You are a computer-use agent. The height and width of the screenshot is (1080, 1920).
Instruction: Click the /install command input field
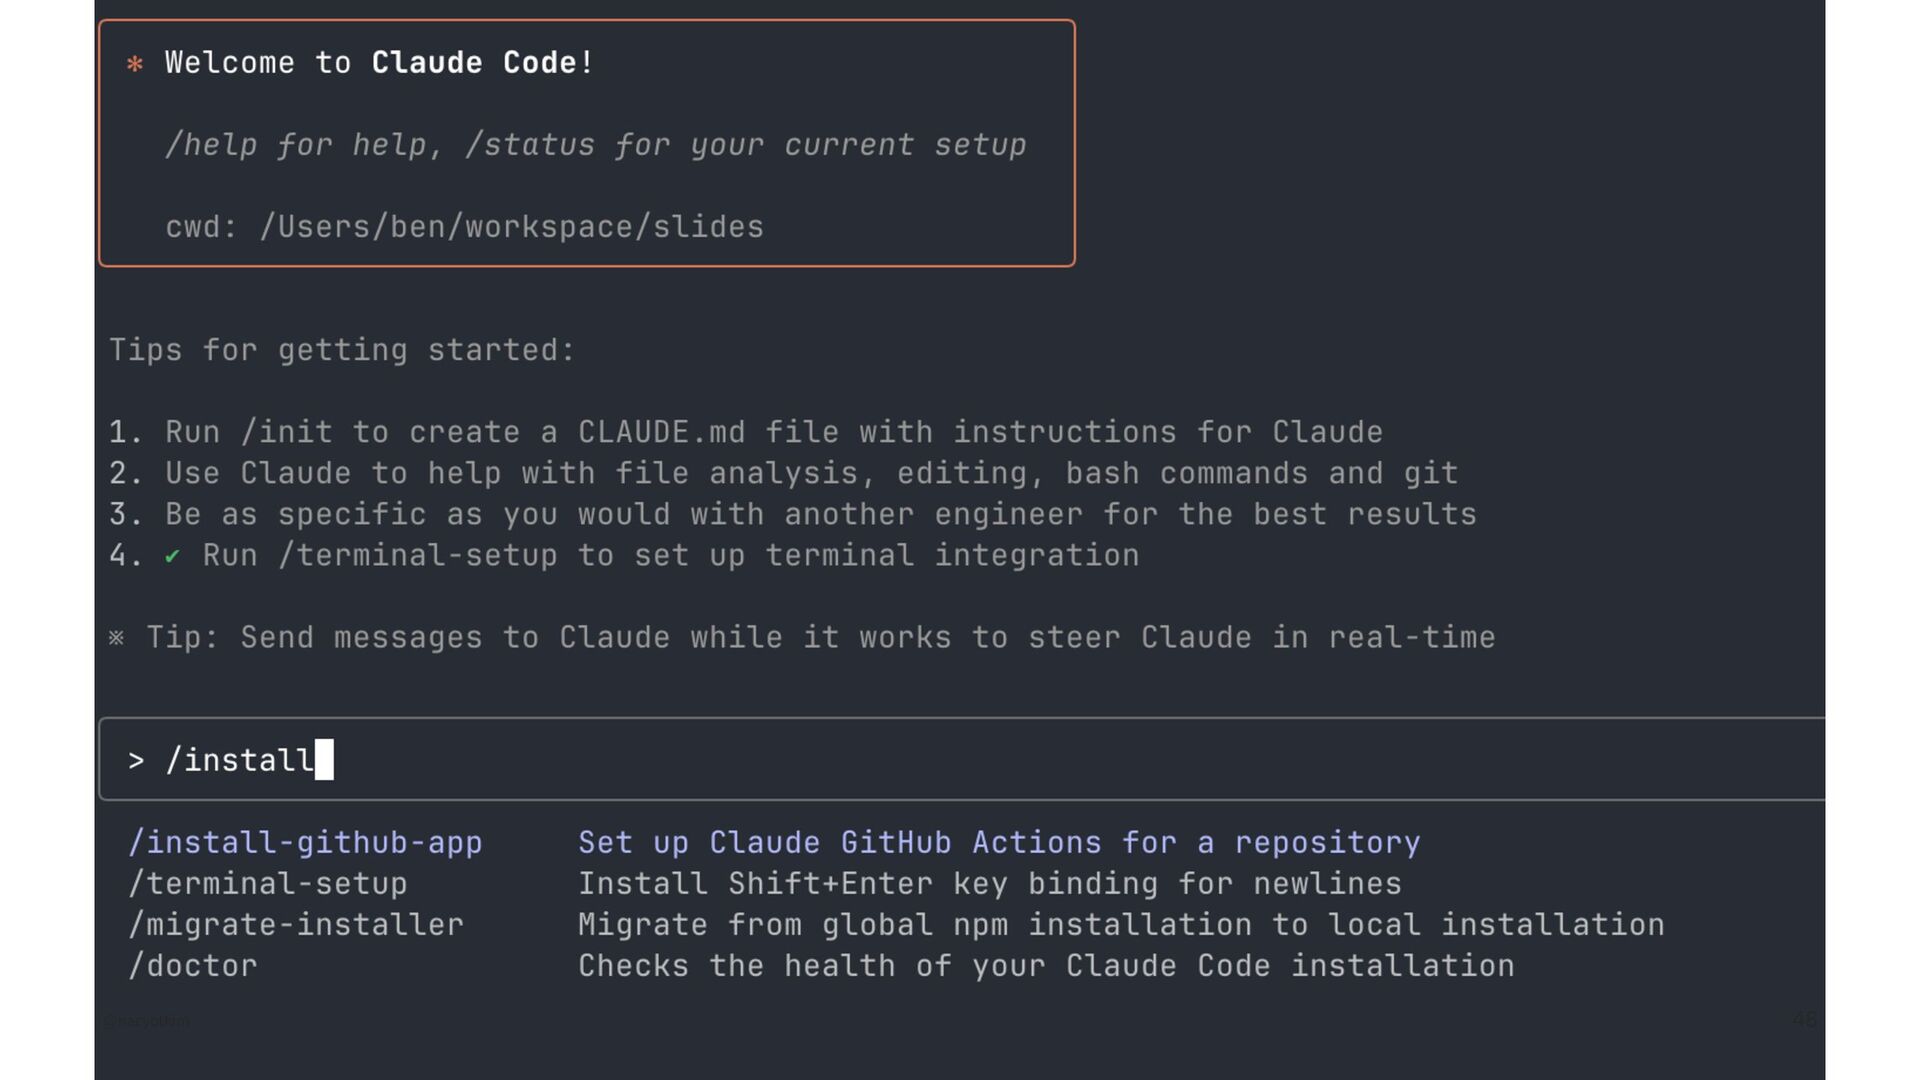tap(961, 759)
